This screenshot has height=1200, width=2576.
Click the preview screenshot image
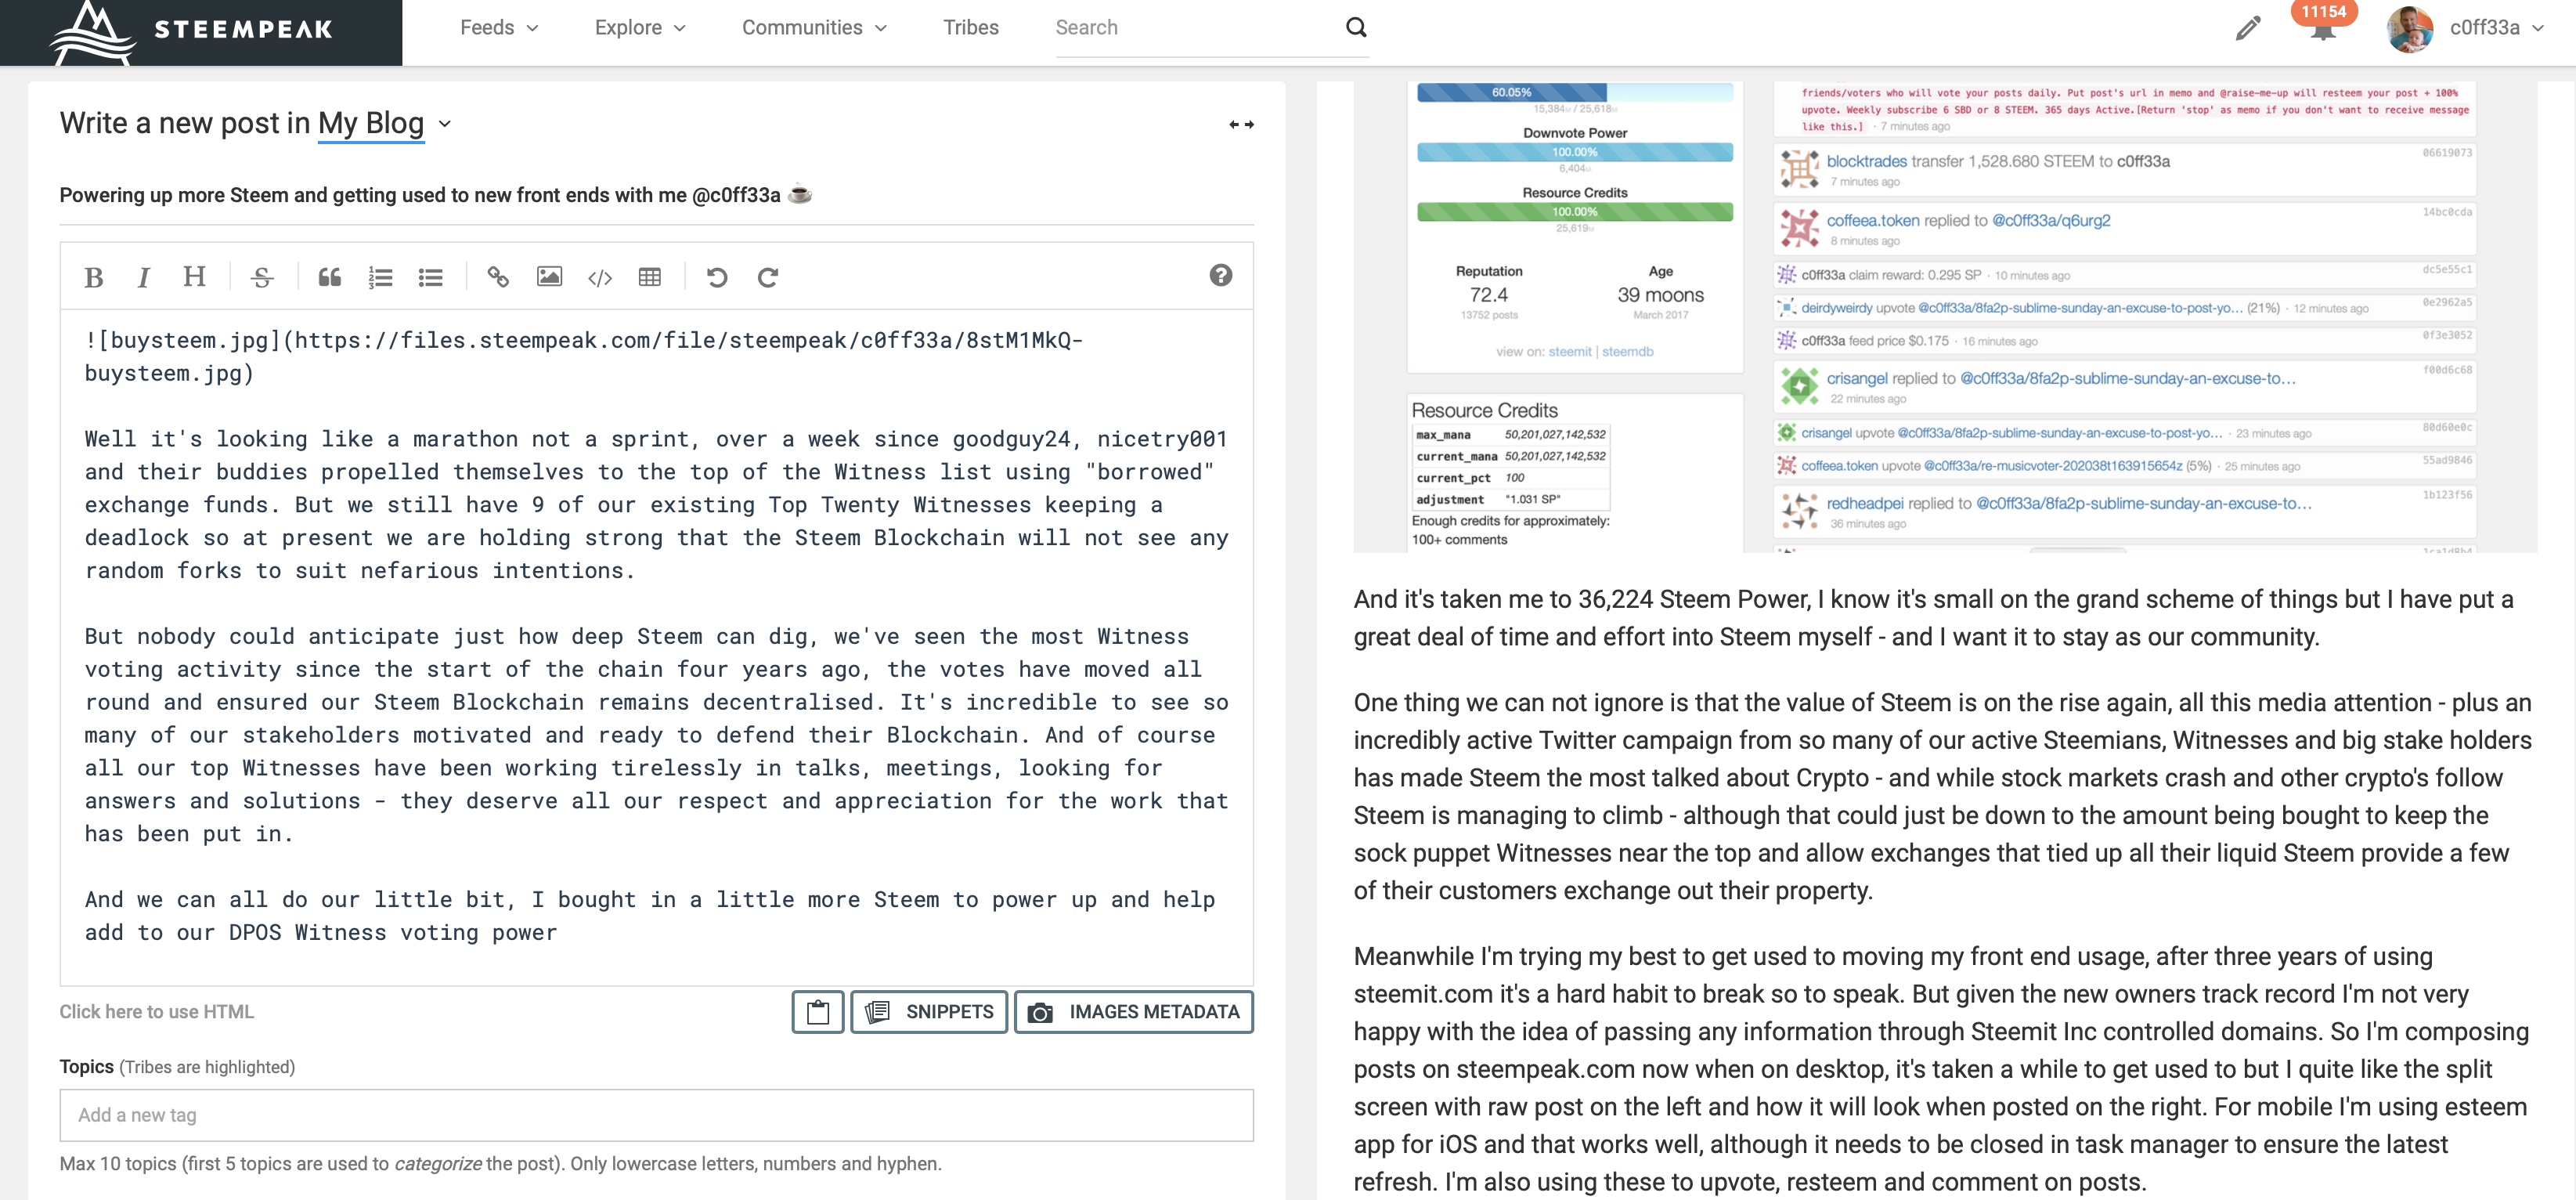[x=1944, y=316]
